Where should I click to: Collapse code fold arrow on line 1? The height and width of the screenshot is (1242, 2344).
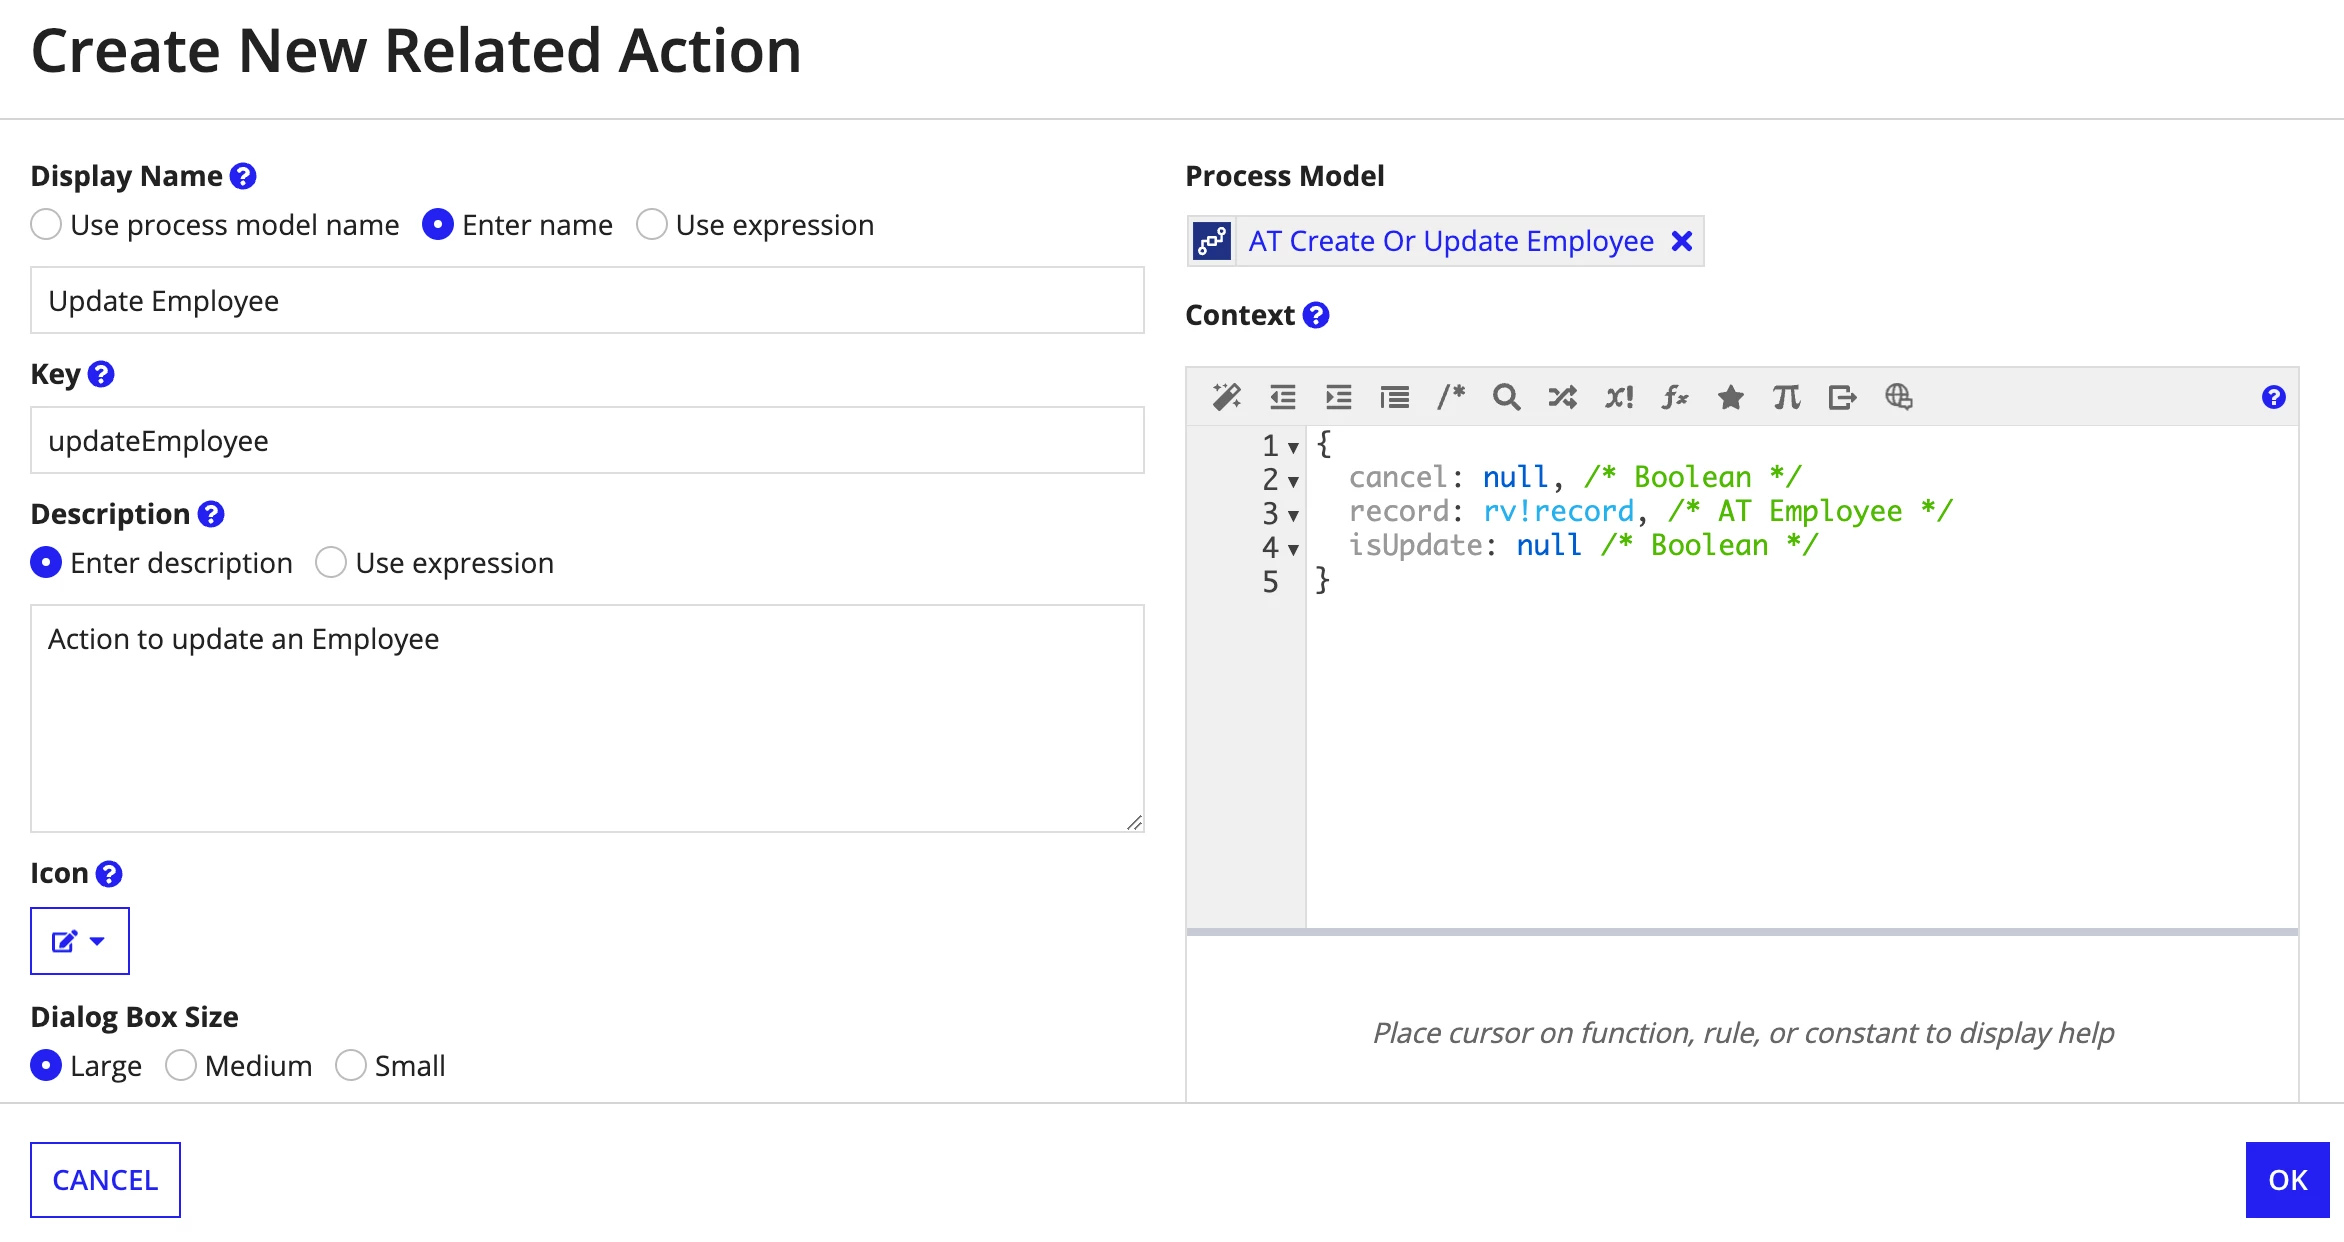1293,447
